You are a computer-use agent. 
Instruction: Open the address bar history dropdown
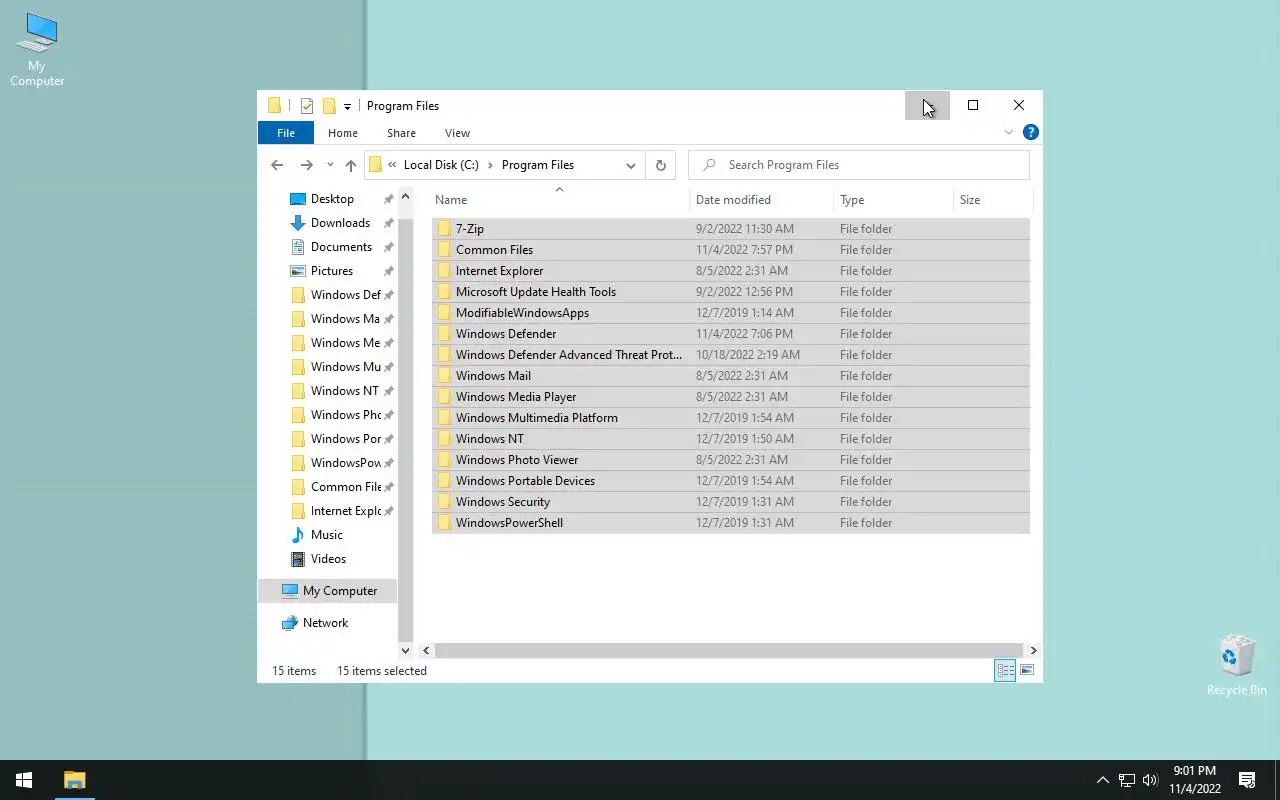[631, 165]
